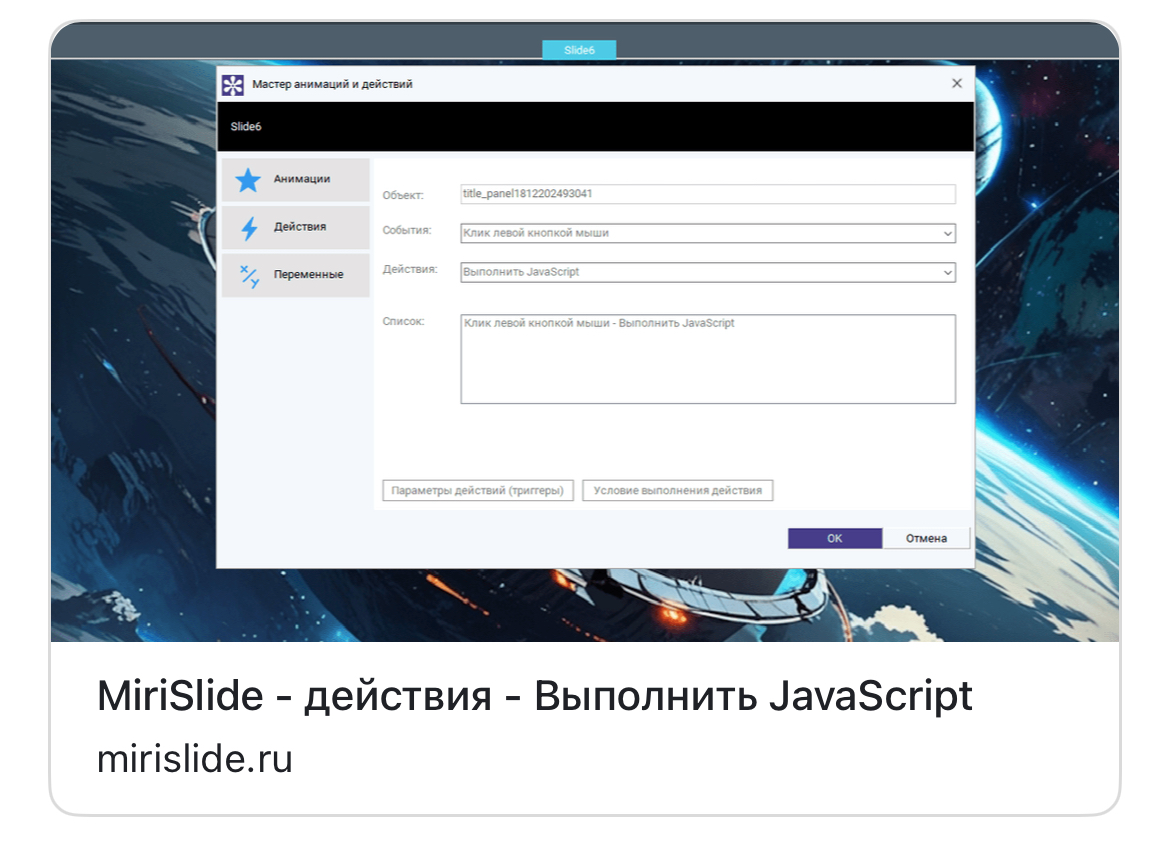Select the star icon on the Анимации tab
The height and width of the screenshot is (853, 1170).
[247, 180]
